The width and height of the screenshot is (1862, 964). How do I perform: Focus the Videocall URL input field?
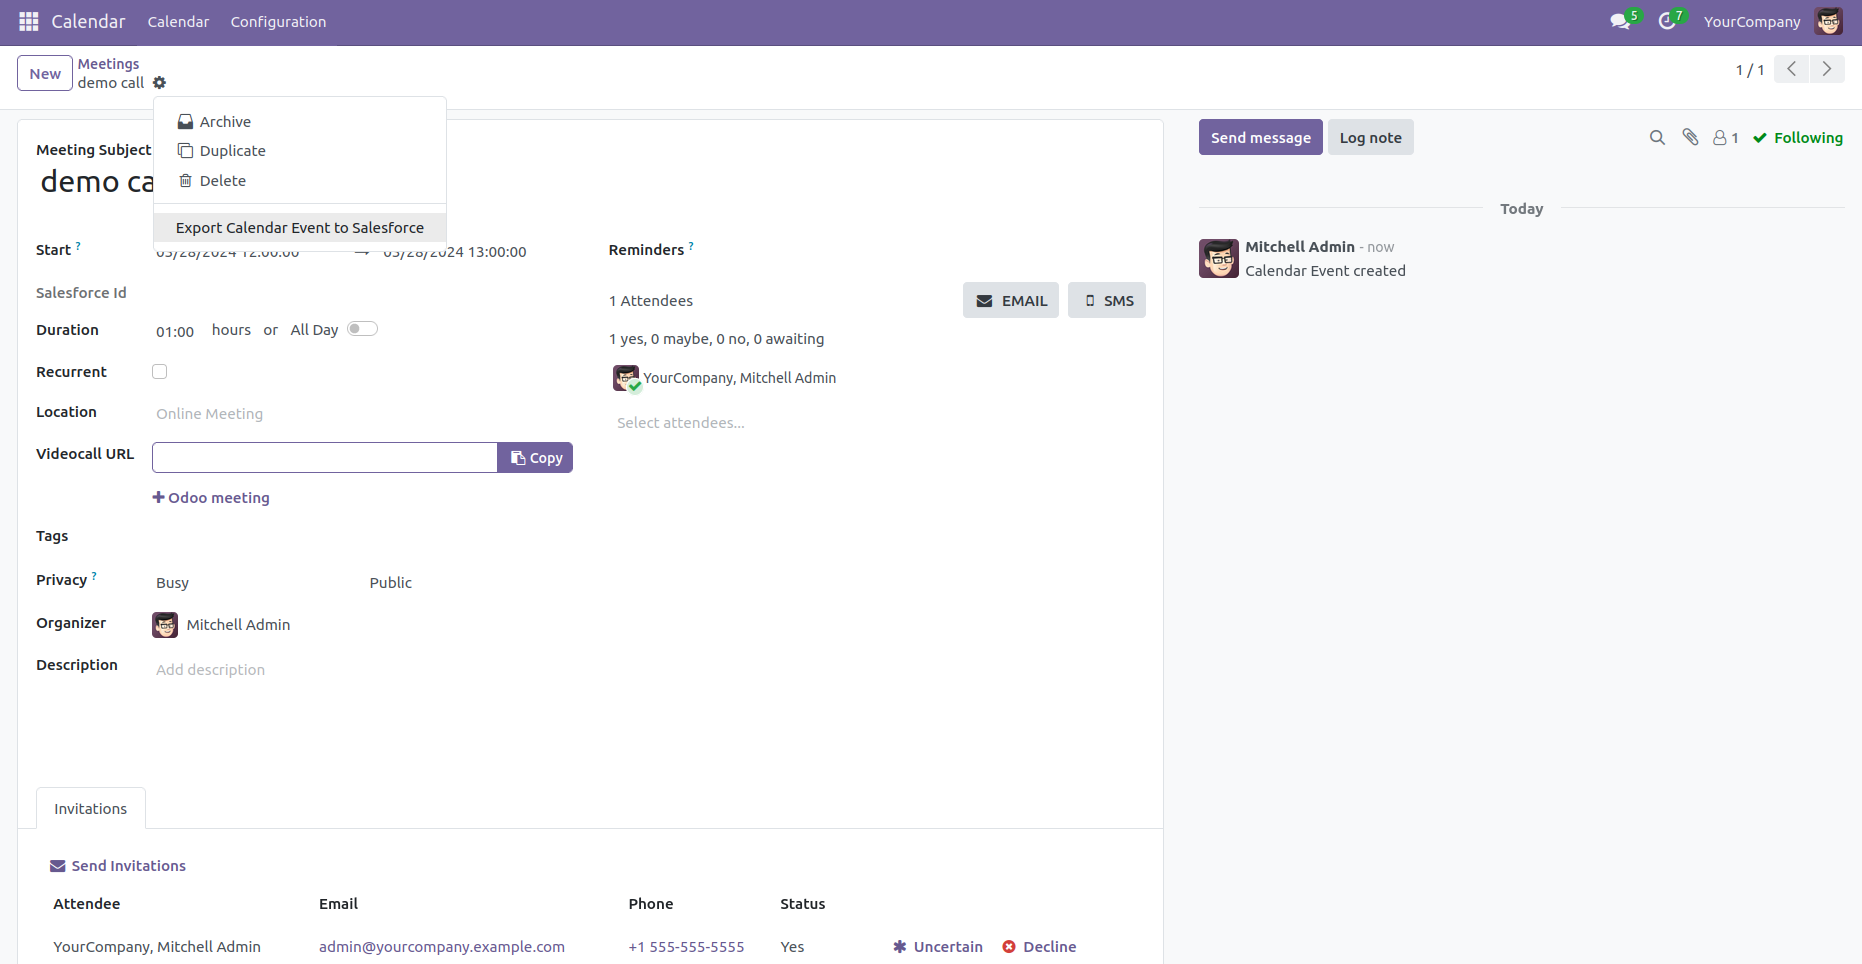point(325,458)
